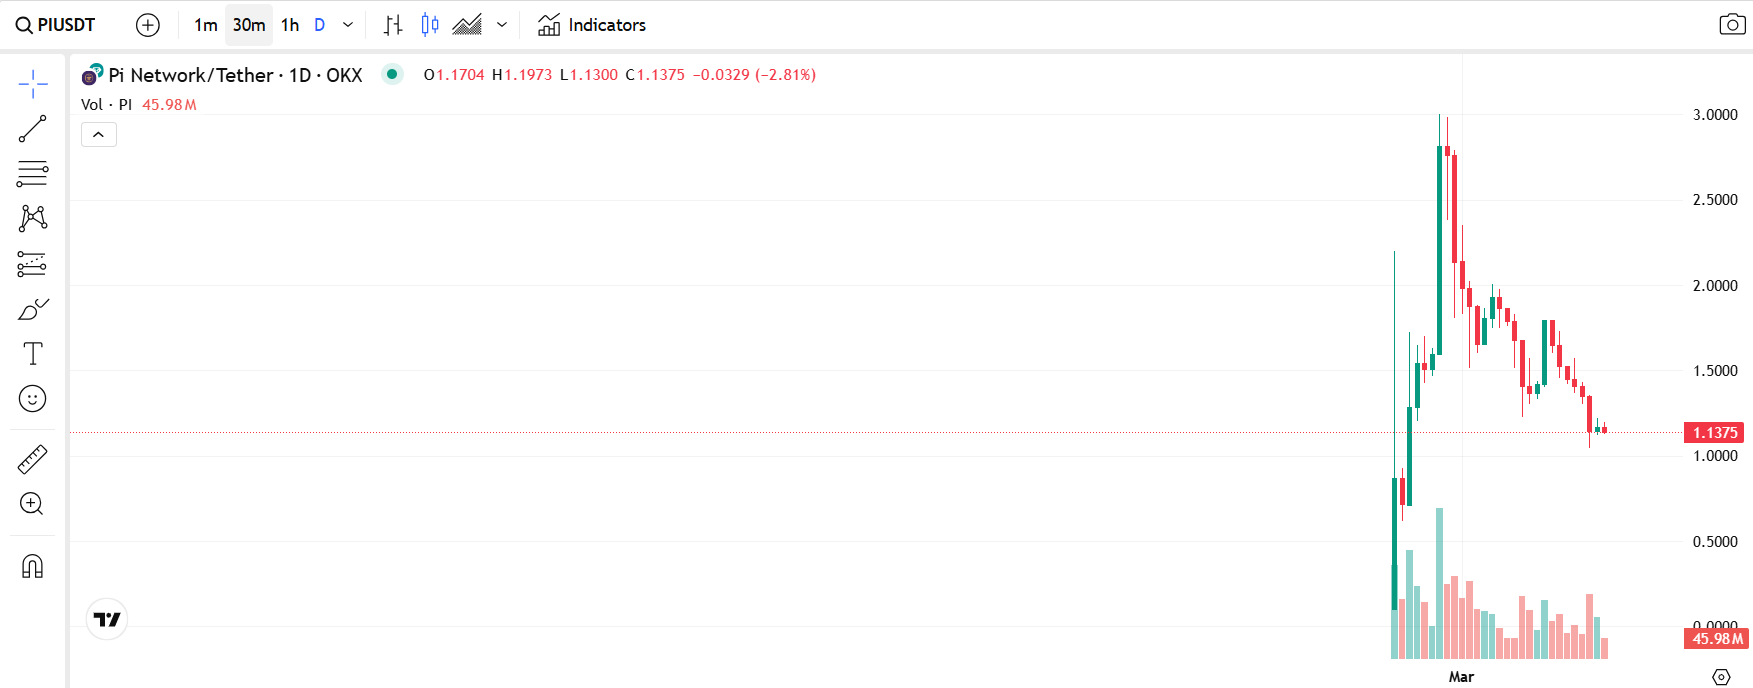Take a chart snapshot with the camera icon
Viewport: 1753px width, 688px height.
tap(1732, 25)
